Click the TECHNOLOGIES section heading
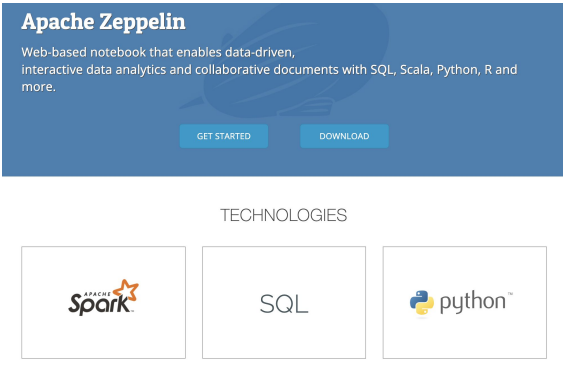564x379 pixels. coord(283,215)
